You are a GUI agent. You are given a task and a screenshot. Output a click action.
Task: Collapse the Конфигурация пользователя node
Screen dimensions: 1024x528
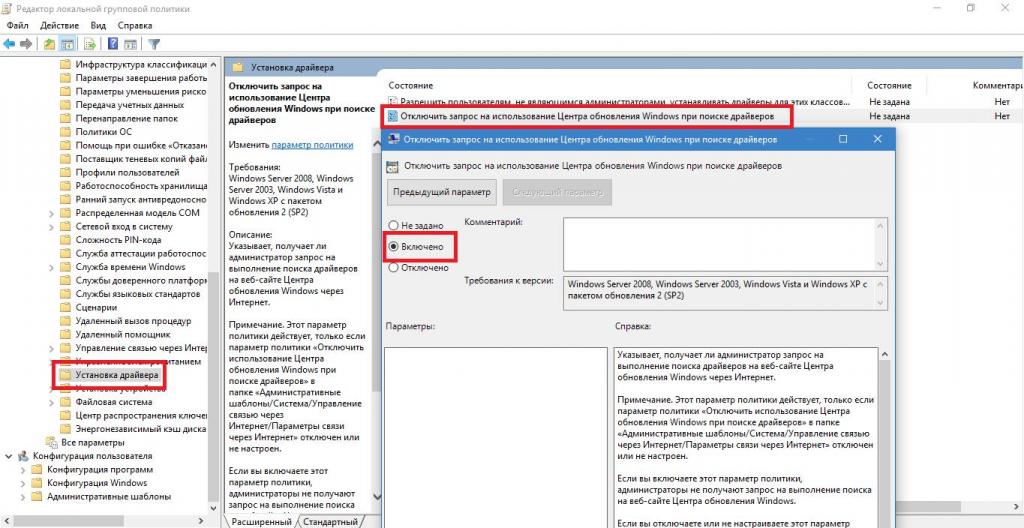[8, 456]
